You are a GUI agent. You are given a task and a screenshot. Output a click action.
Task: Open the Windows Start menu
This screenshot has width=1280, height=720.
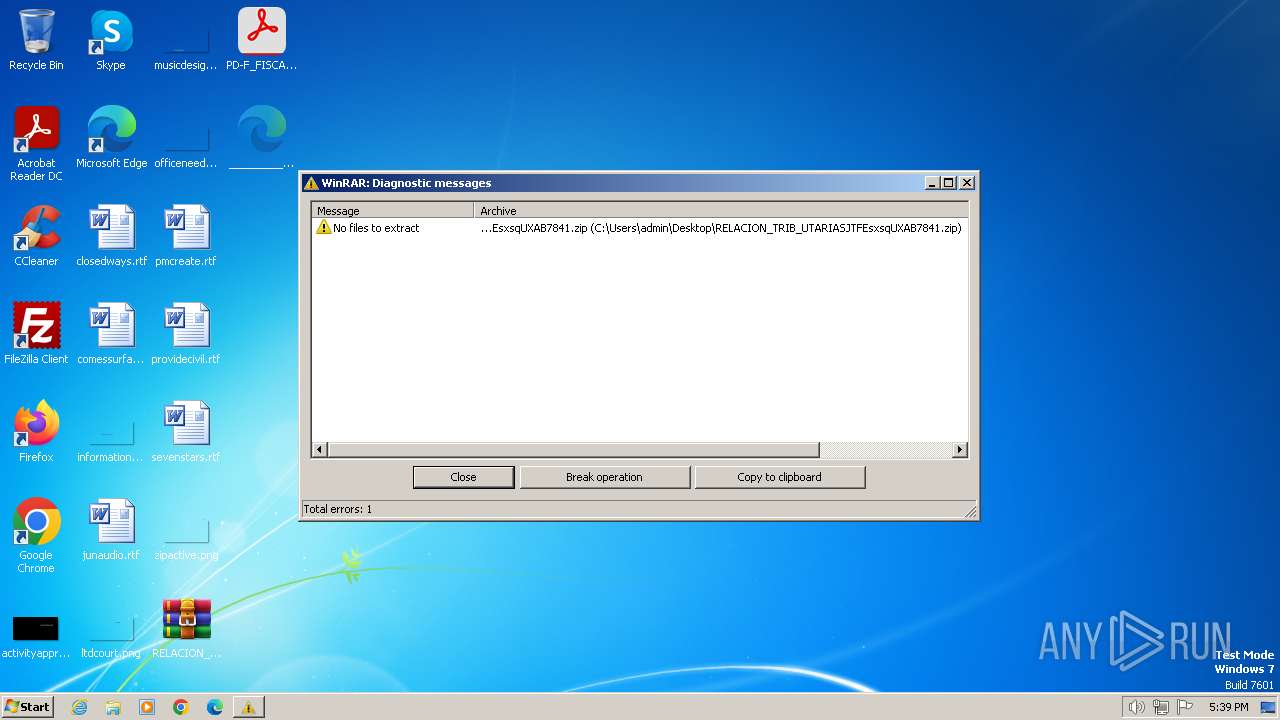tap(27, 706)
